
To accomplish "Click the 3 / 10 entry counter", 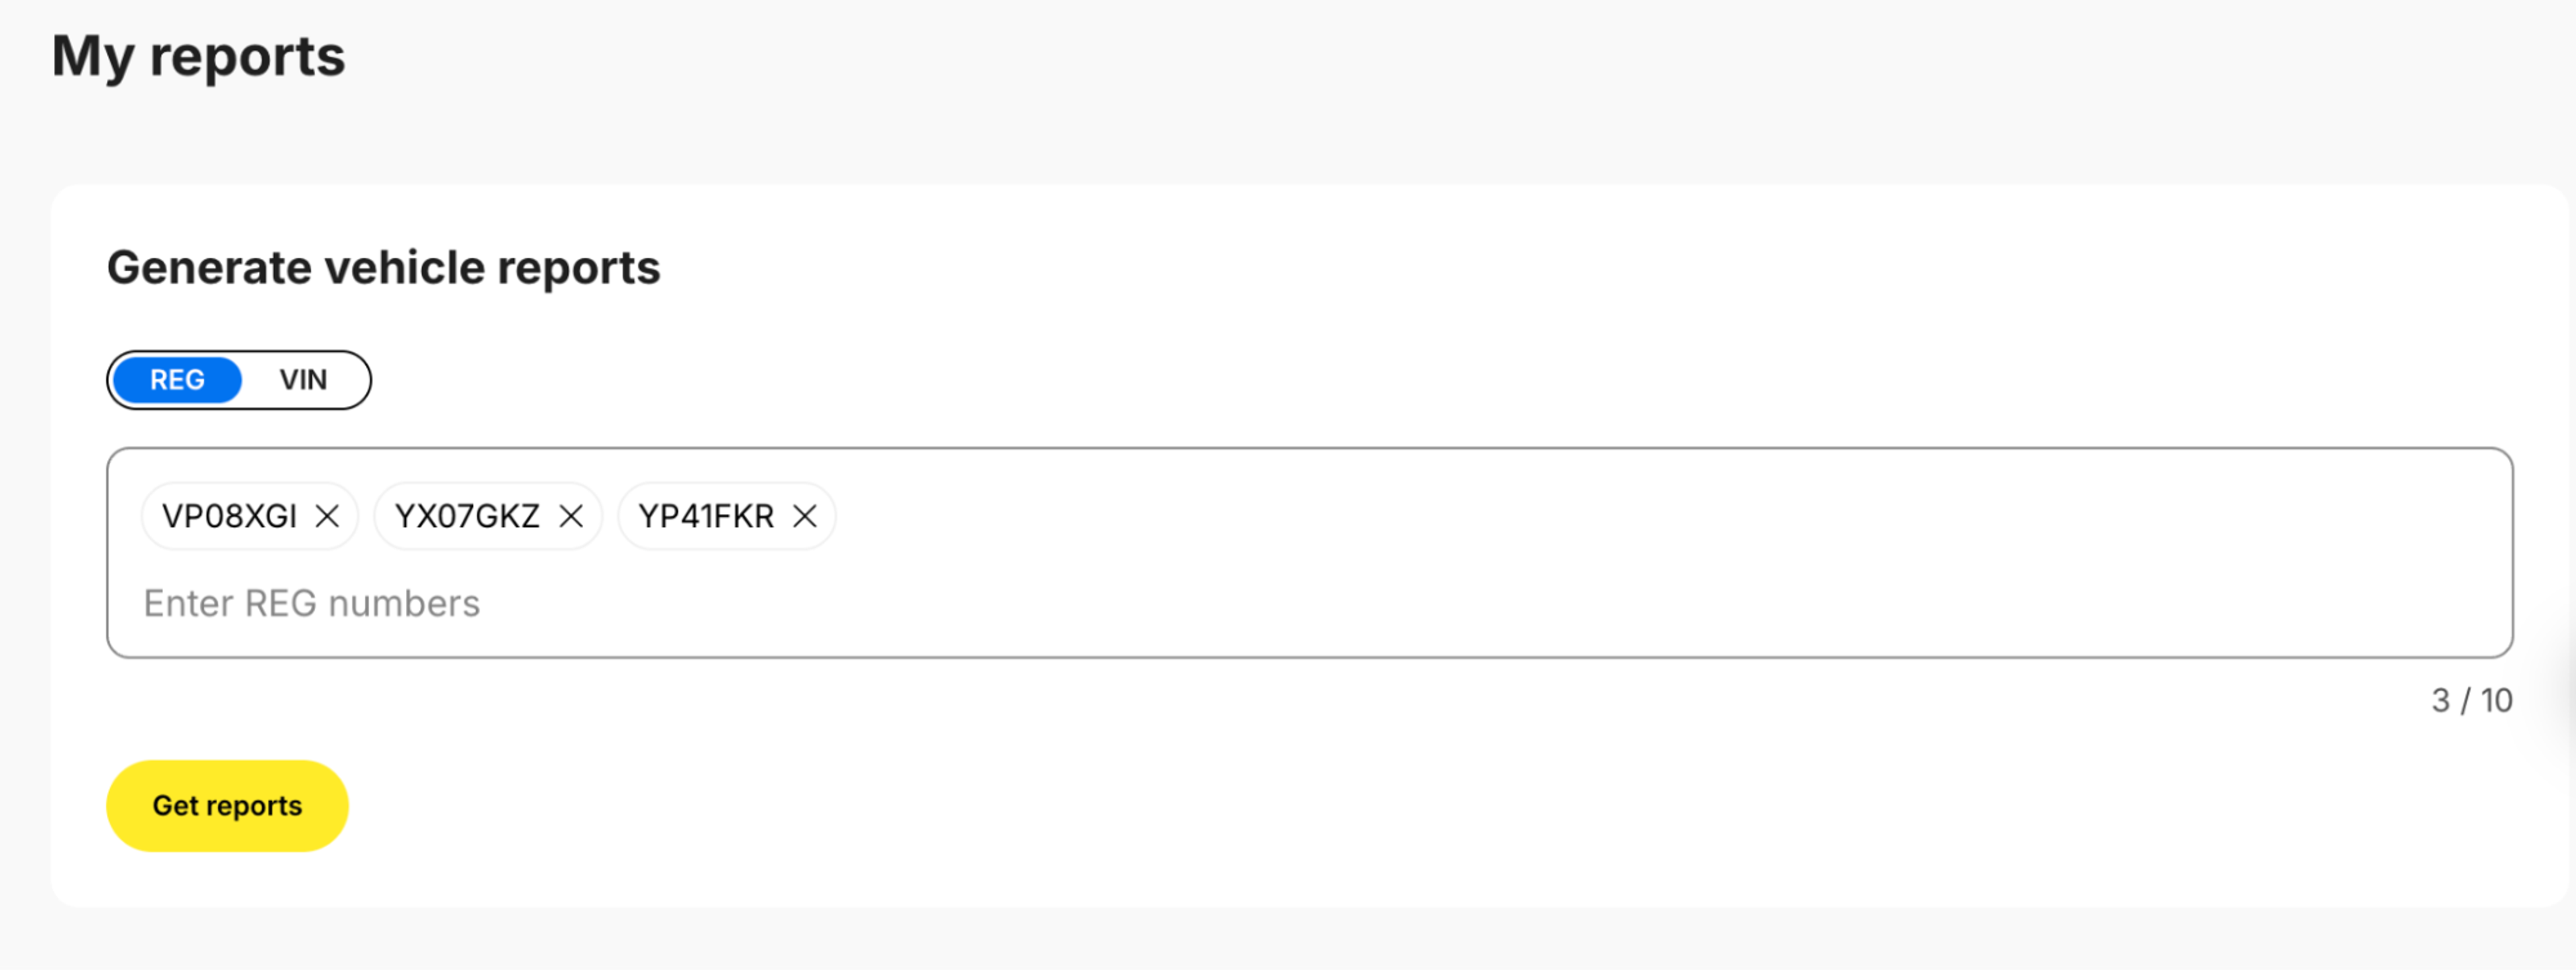I will coord(2472,700).
